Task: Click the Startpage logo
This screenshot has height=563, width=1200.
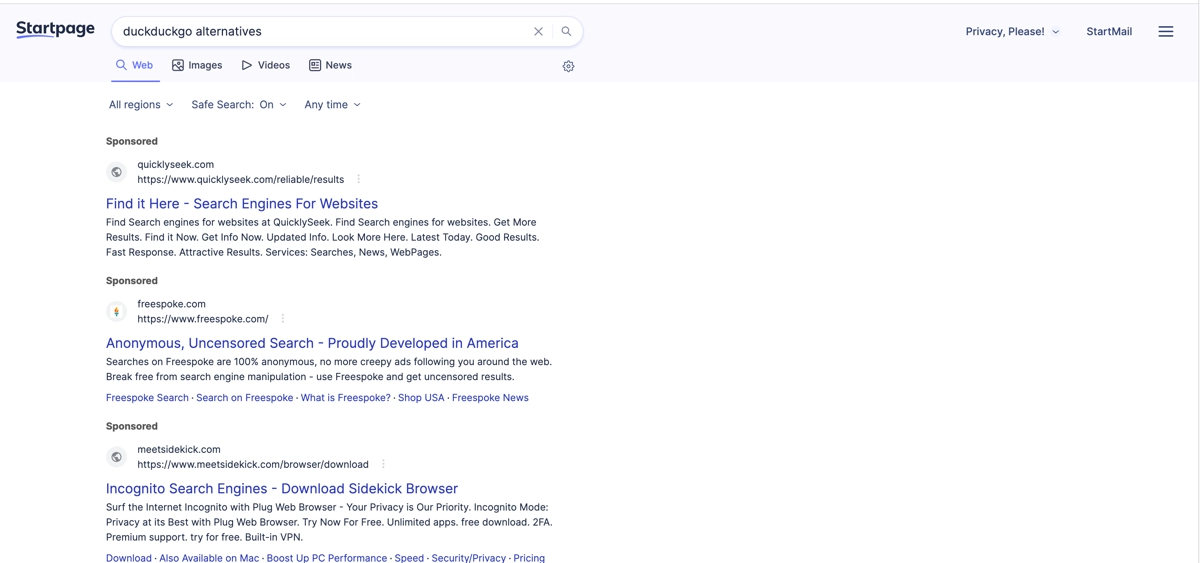Action: coord(55,29)
